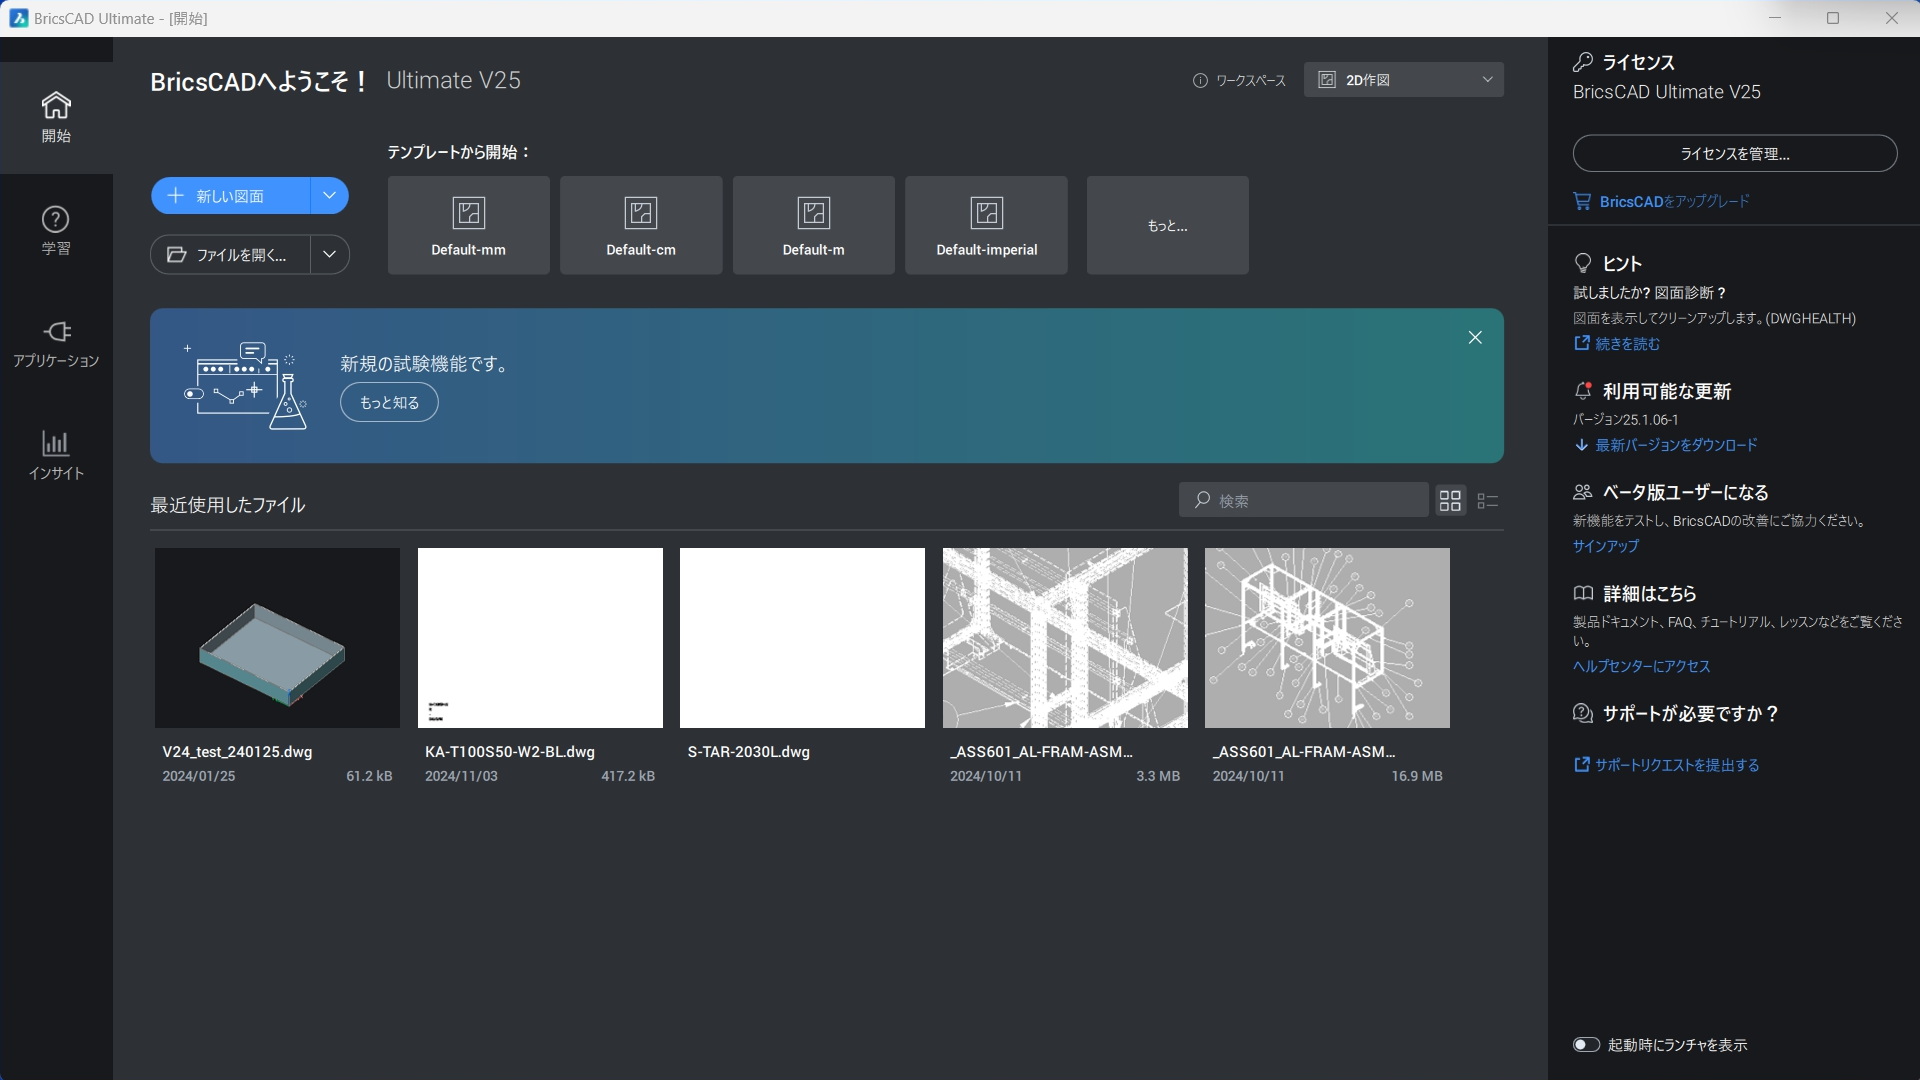
Task: Click the サインアップ link
Action: pos(1605,546)
